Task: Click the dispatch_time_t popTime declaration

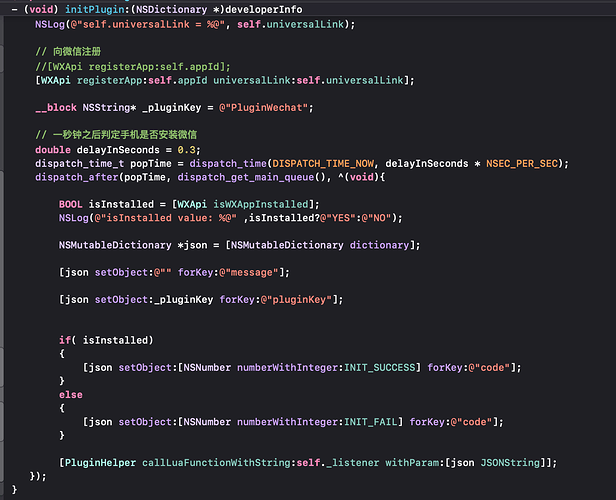Action: pyautogui.click(x=103, y=163)
